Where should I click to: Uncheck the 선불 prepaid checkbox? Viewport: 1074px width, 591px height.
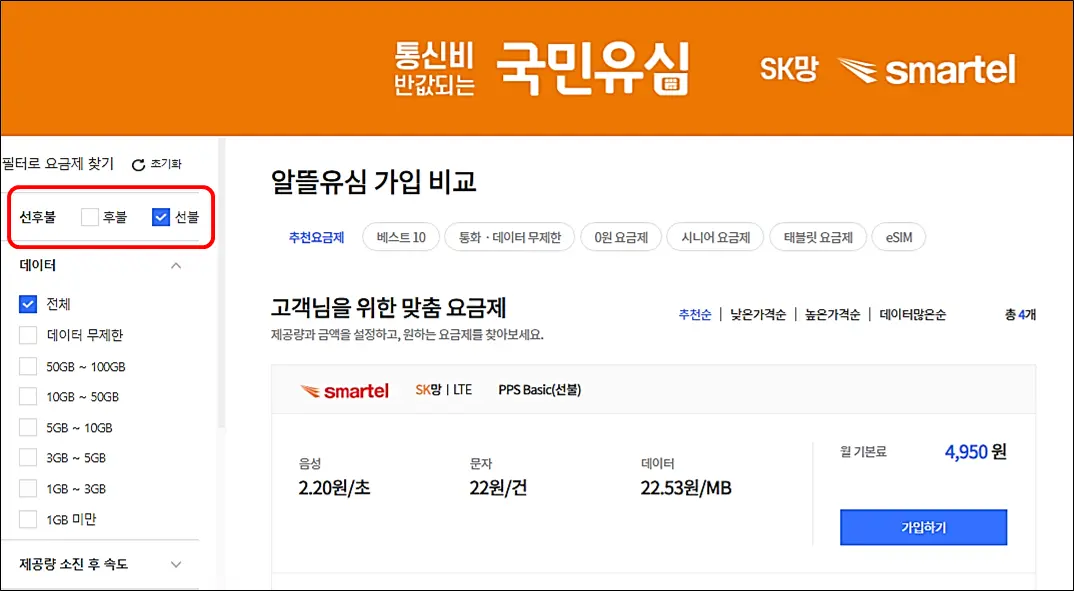pos(160,217)
